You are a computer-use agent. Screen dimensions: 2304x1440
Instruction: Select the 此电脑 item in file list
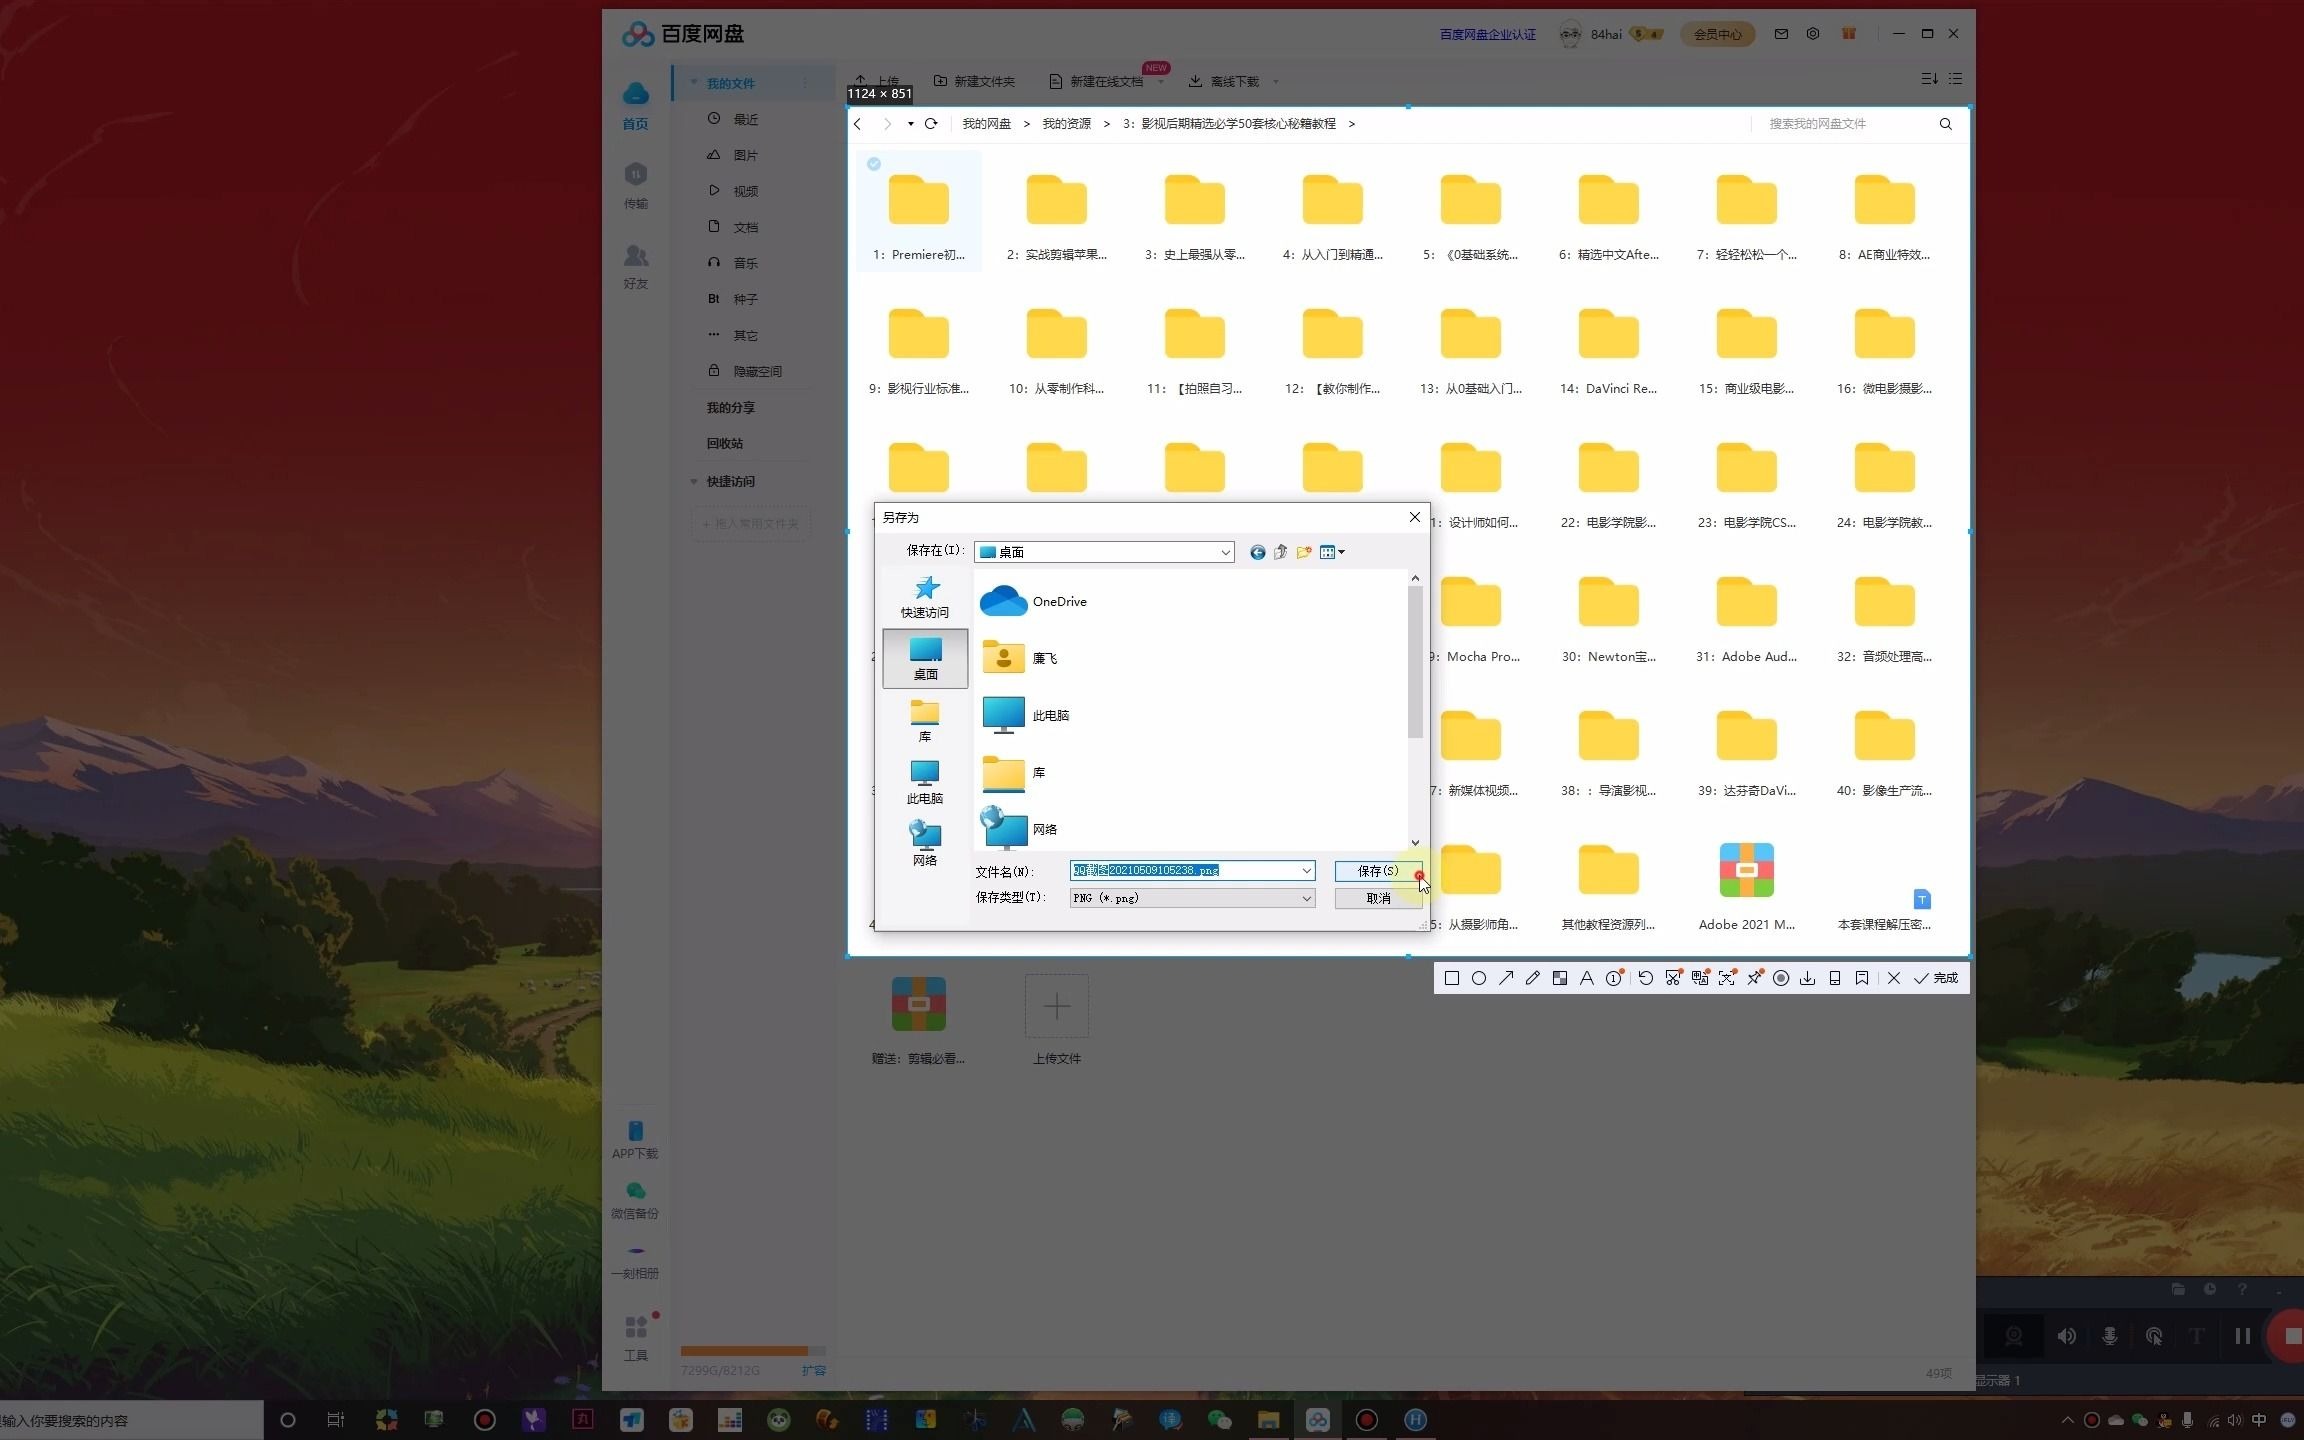[1026, 715]
